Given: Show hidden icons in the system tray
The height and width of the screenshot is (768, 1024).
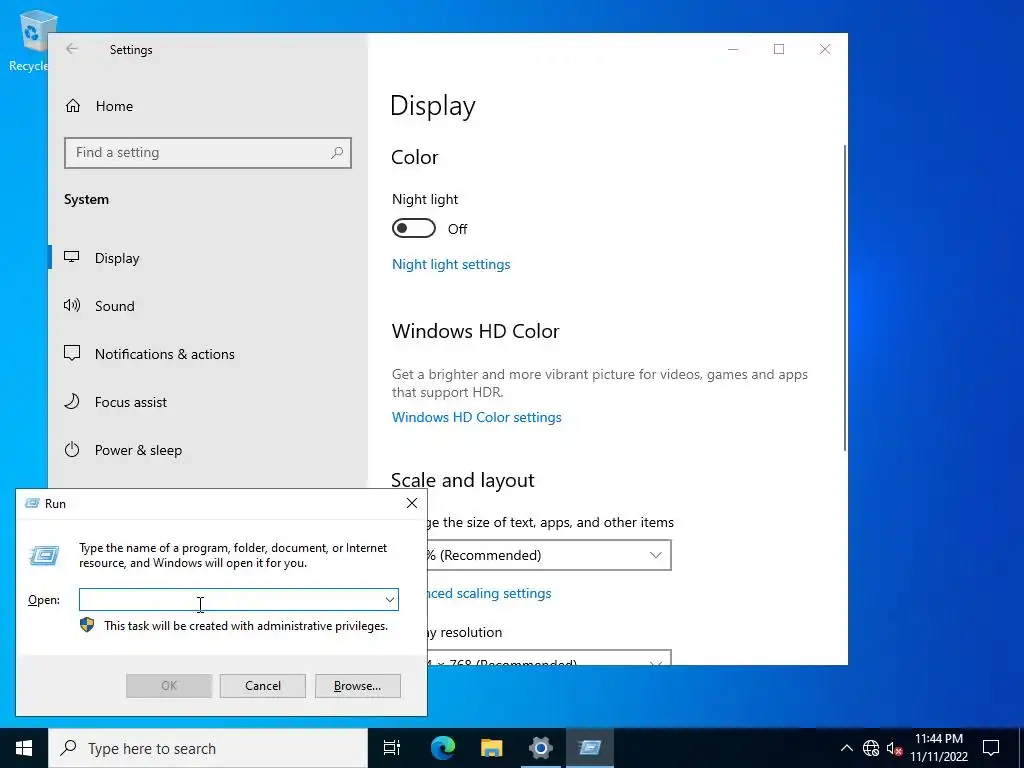Looking at the screenshot, I should (x=846, y=748).
